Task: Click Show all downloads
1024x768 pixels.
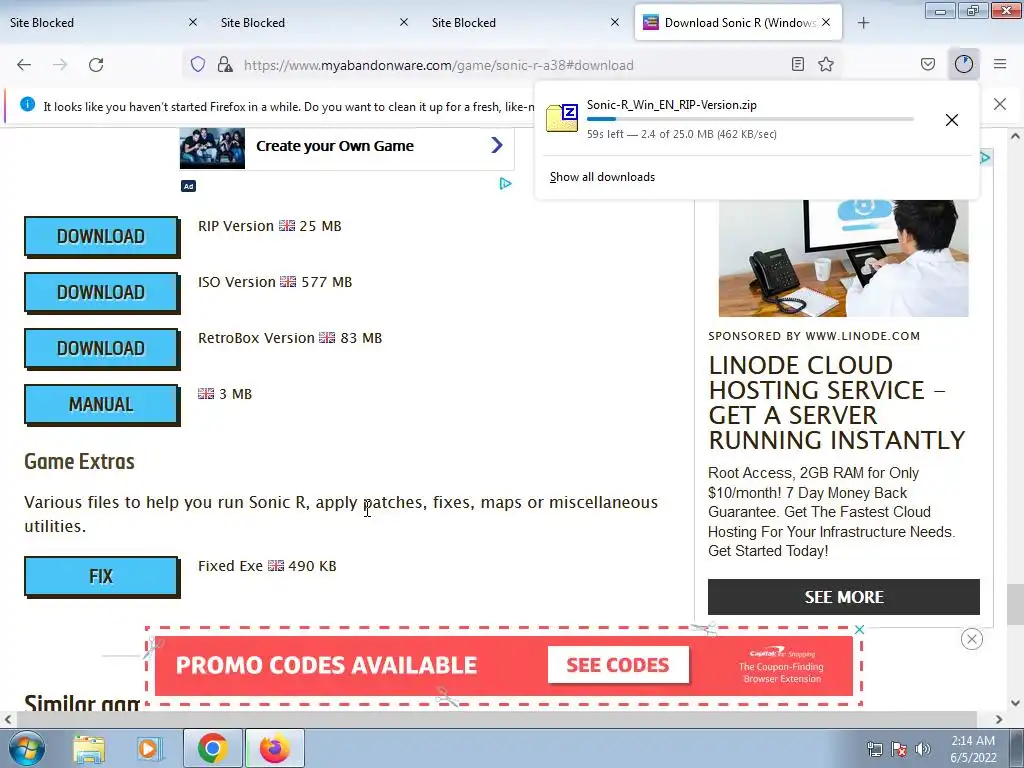Action: click(602, 177)
